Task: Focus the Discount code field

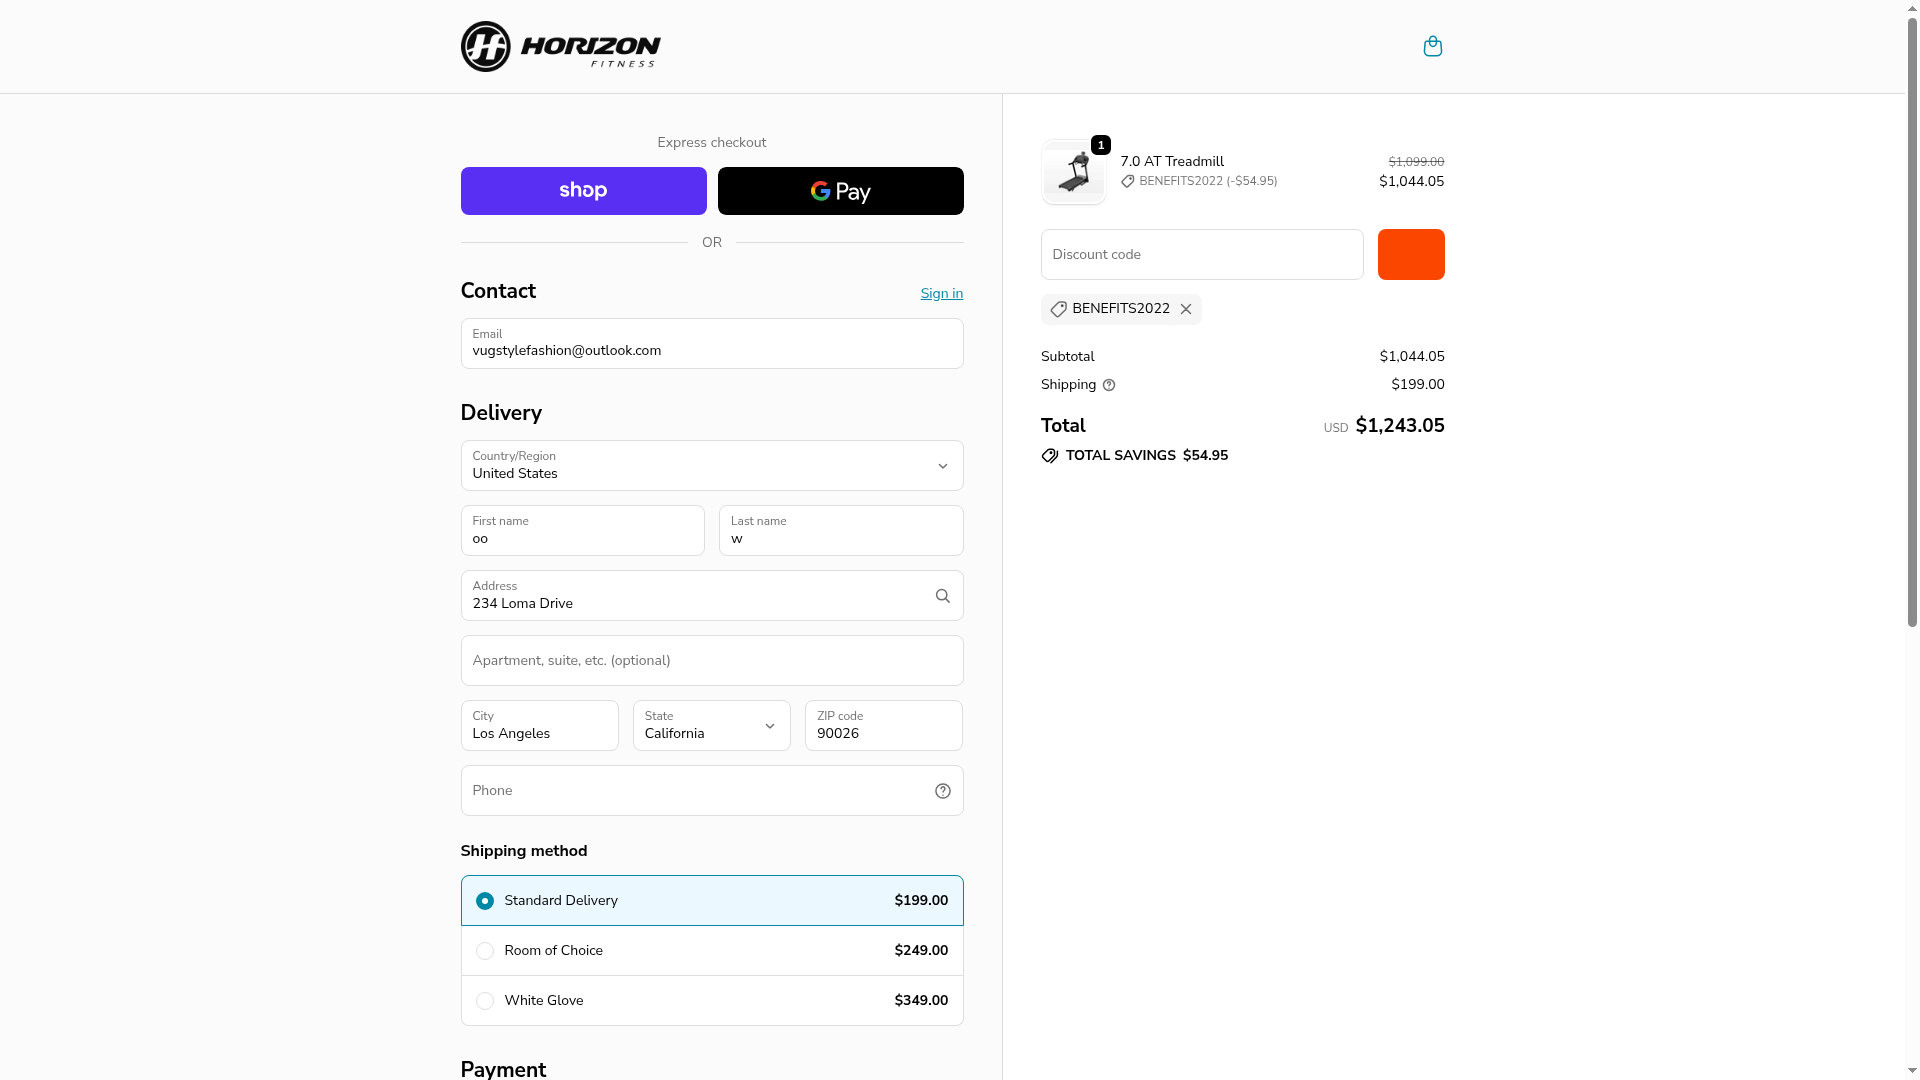Action: pos(1201,255)
